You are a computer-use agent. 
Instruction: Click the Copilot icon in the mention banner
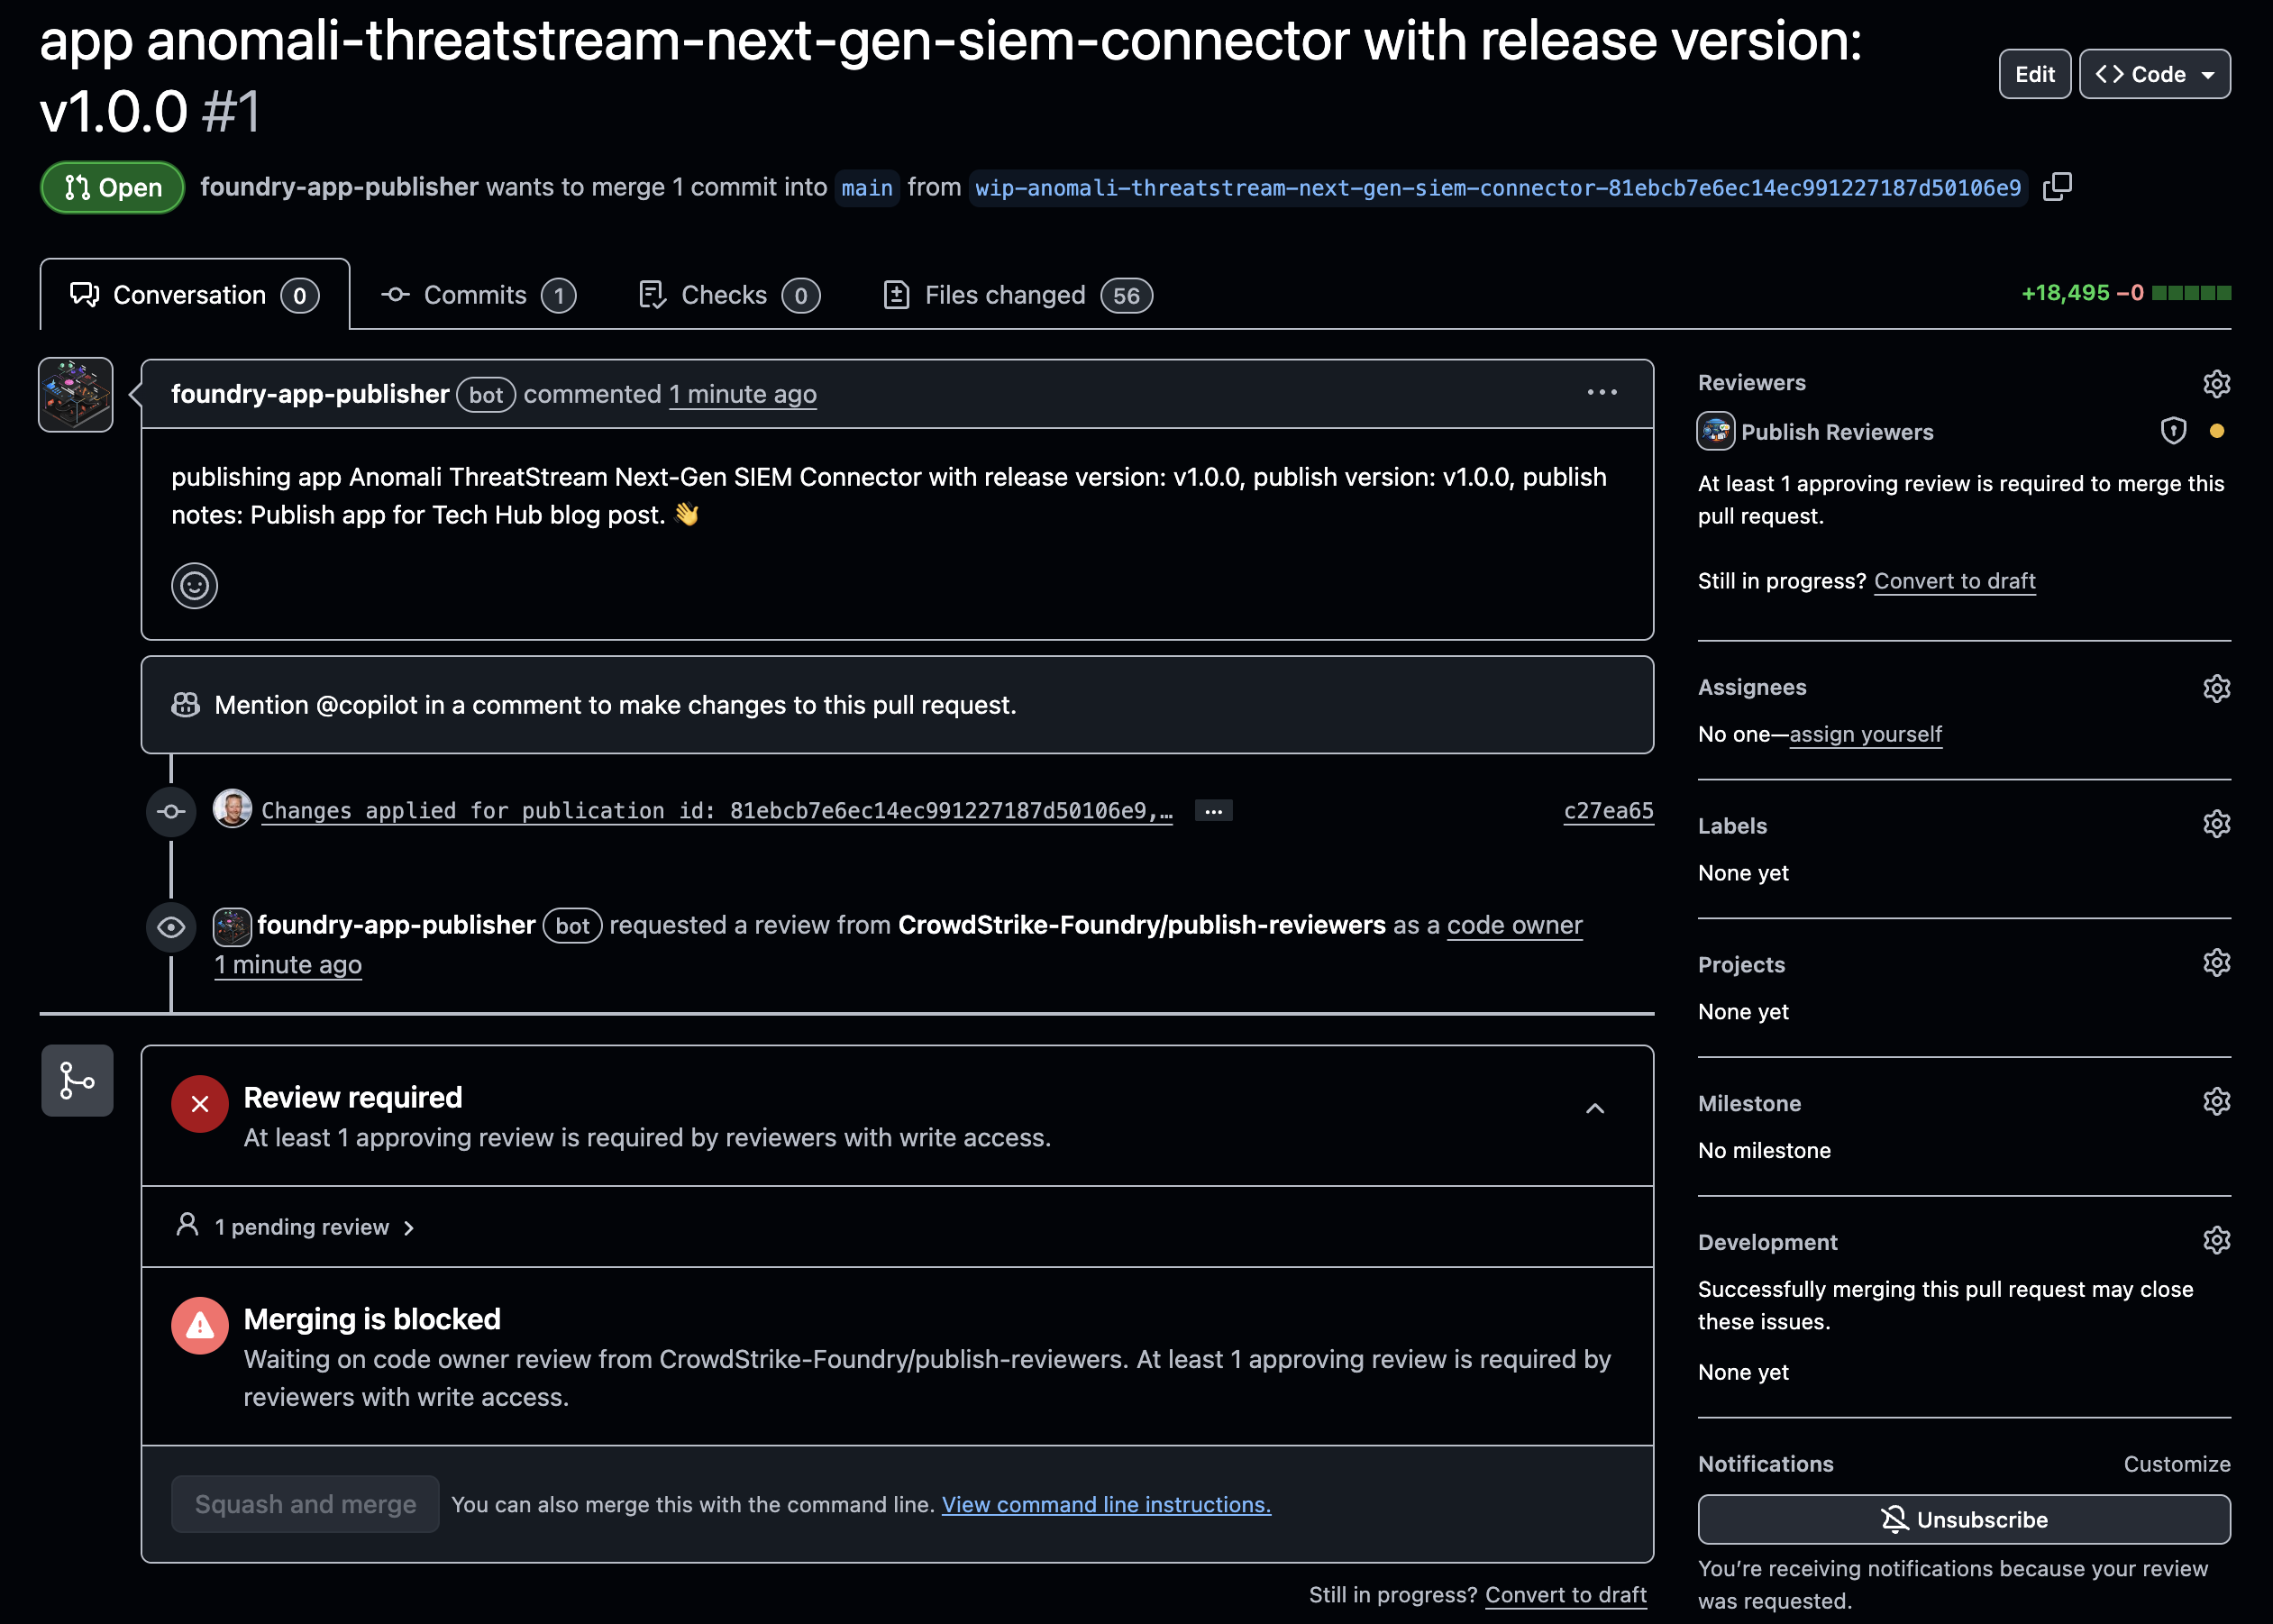click(185, 705)
